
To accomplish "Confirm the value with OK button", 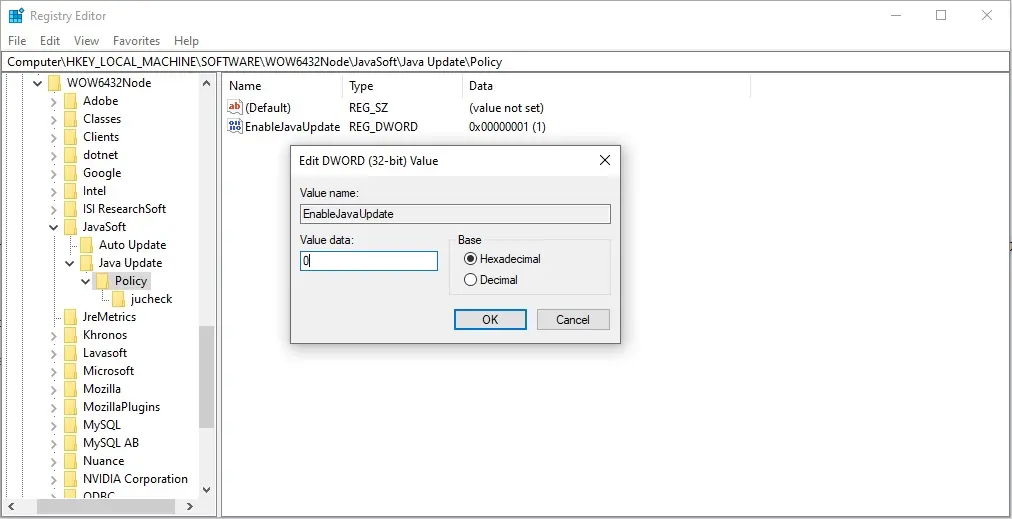I will click(490, 320).
